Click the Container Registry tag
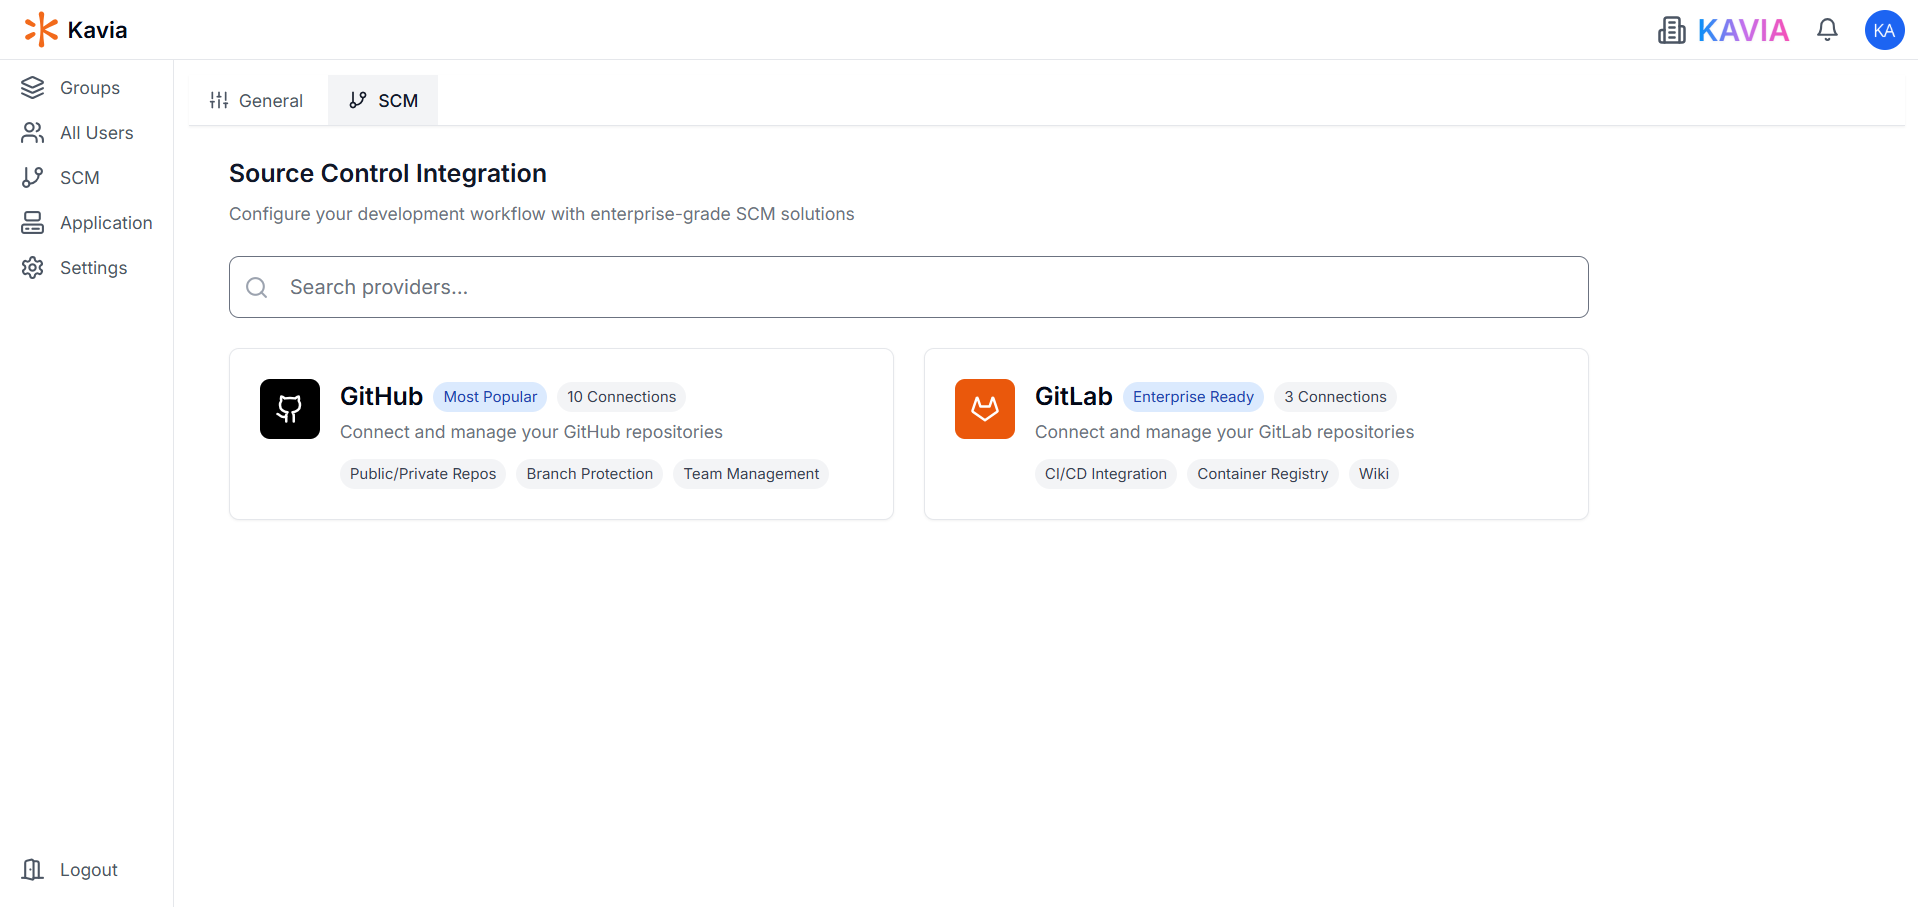Viewport: 1918px width, 907px height. (x=1263, y=474)
